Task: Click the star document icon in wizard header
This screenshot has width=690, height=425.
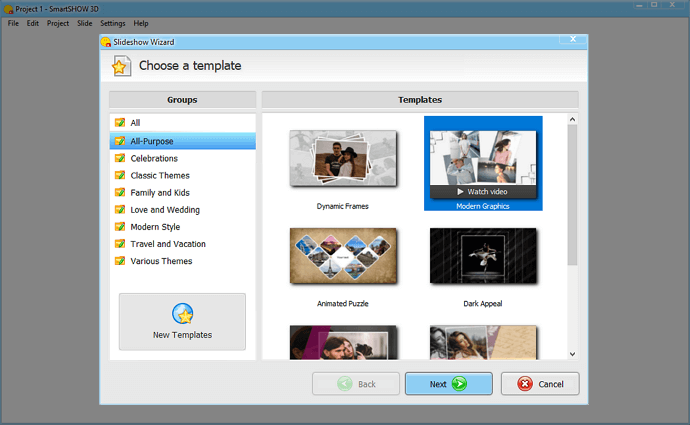Action: tap(121, 66)
